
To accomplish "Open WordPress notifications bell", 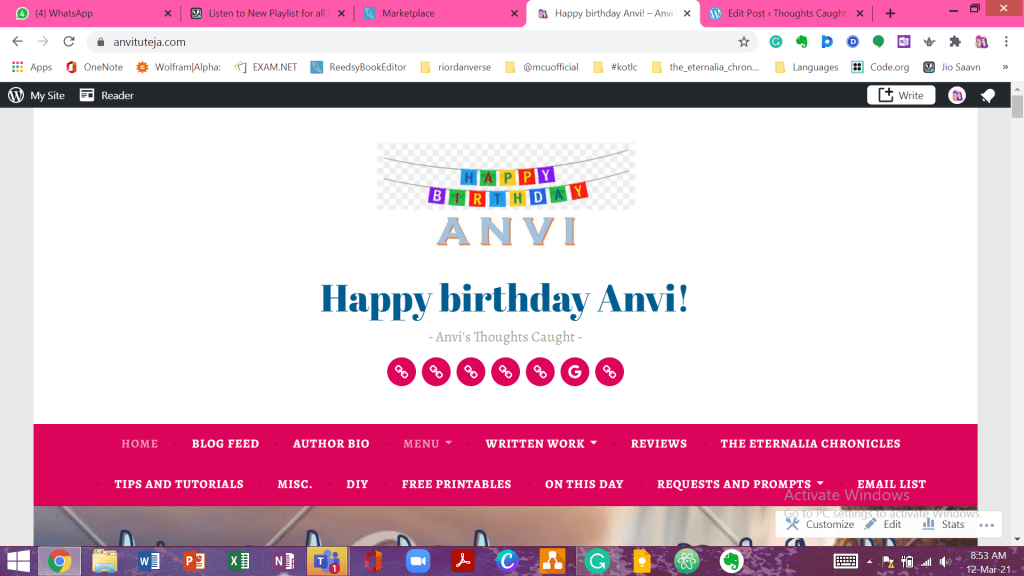I will tap(987, 95).
